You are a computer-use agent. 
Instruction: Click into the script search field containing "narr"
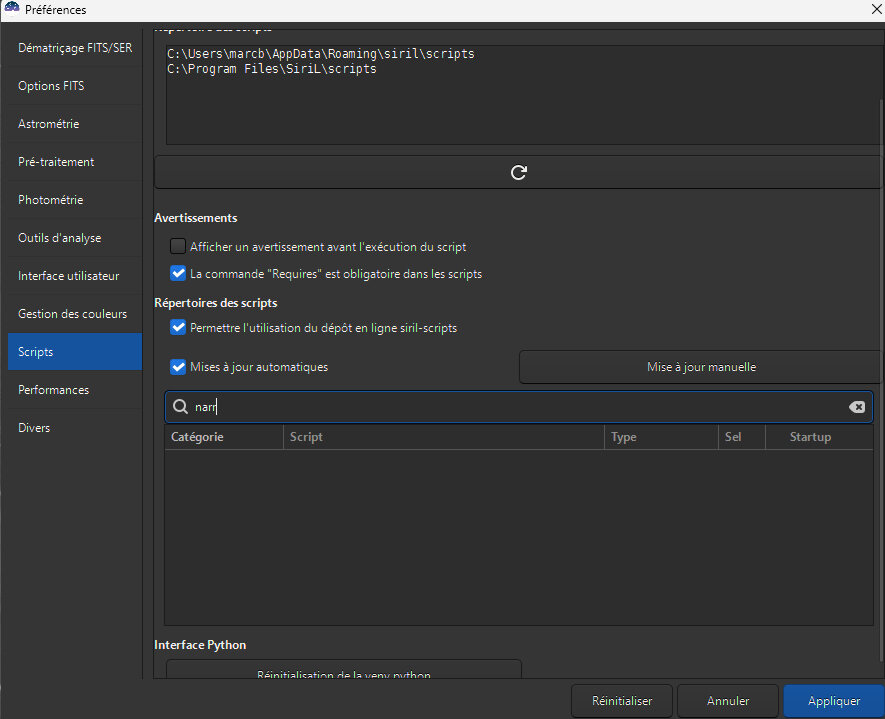519,407
